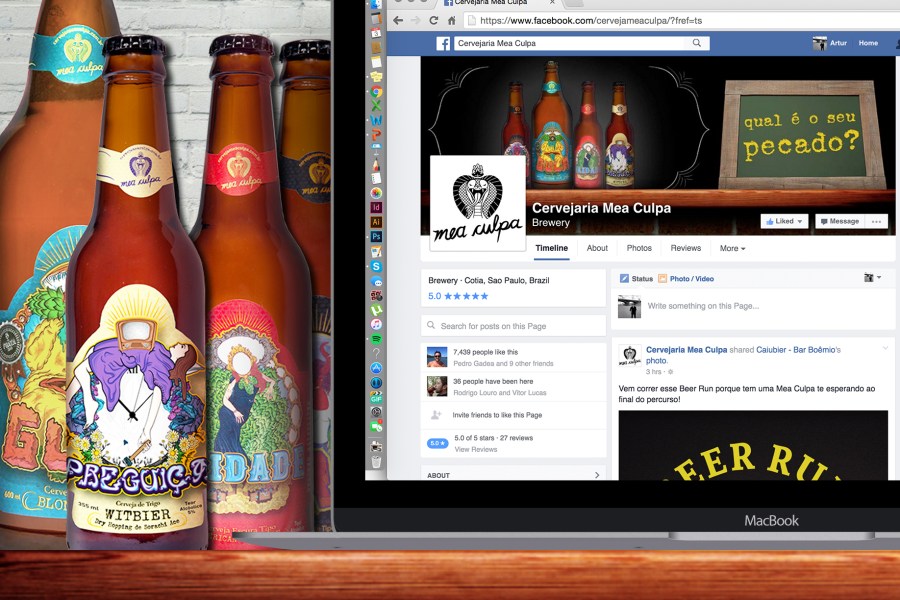Click the Message button
The width and height of the screenshot is (900, 600).
click(x=838, y=221)
